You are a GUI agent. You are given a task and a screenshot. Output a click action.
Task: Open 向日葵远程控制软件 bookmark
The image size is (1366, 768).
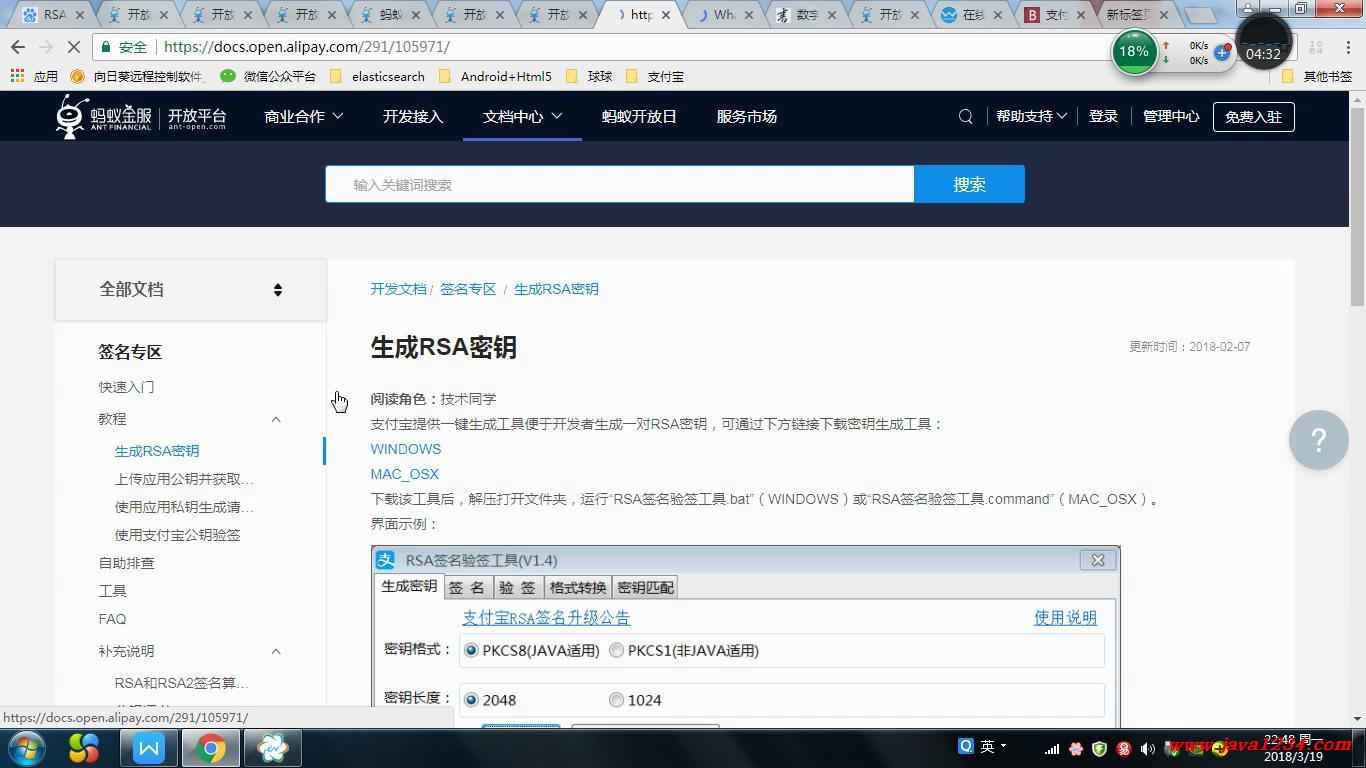tap(137, 76)
